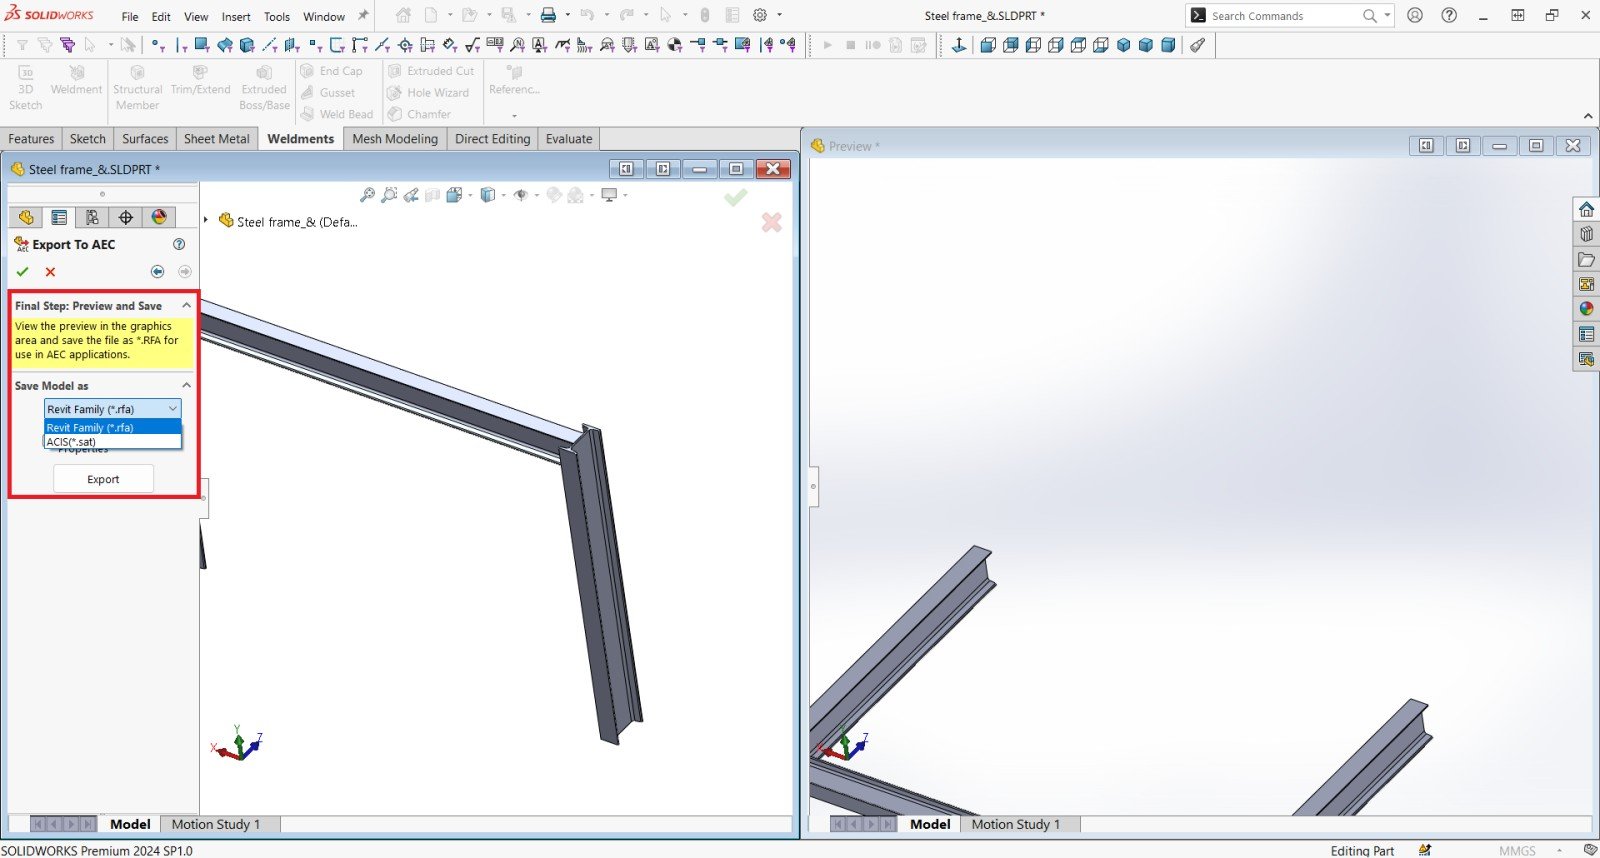Collapse the Save Model as section
This screenshot has height=858, width=1600.
186,385
